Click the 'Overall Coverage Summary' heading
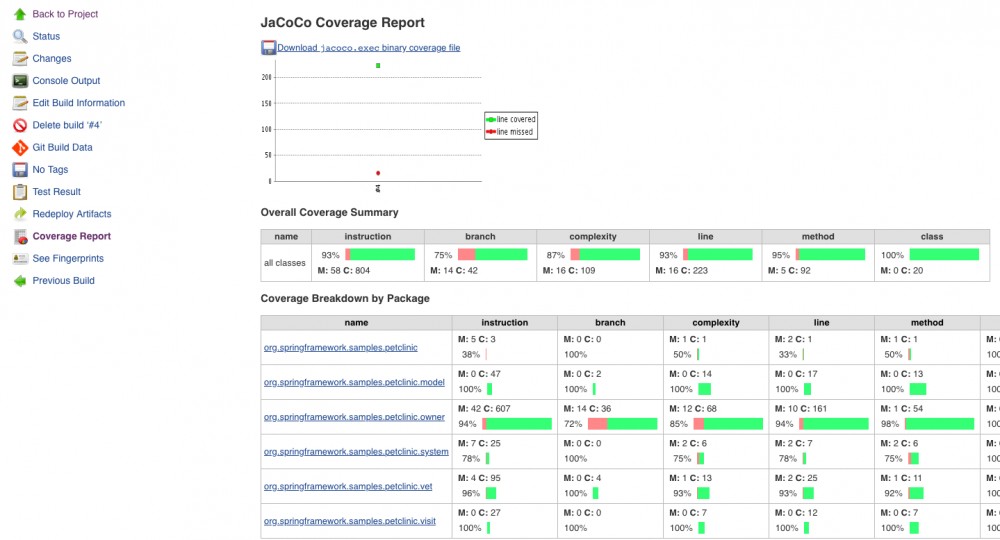1000x540 pixels. 330,212
